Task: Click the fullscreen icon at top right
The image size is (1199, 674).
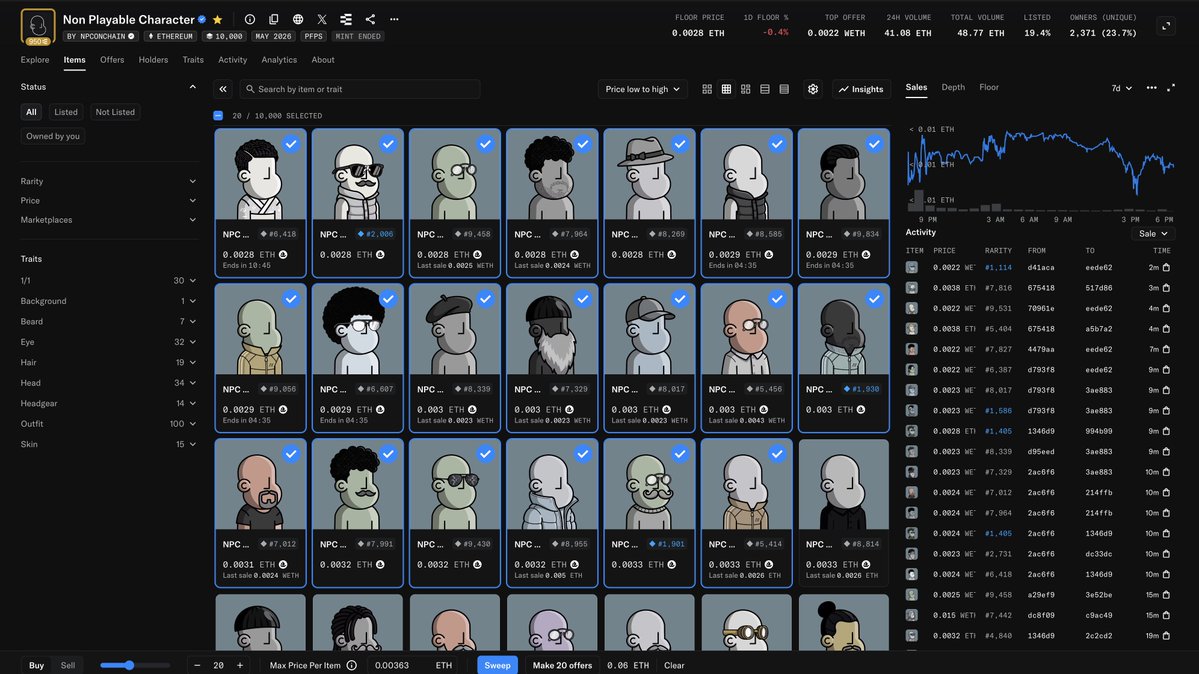Action: (x=1166, y=26)
